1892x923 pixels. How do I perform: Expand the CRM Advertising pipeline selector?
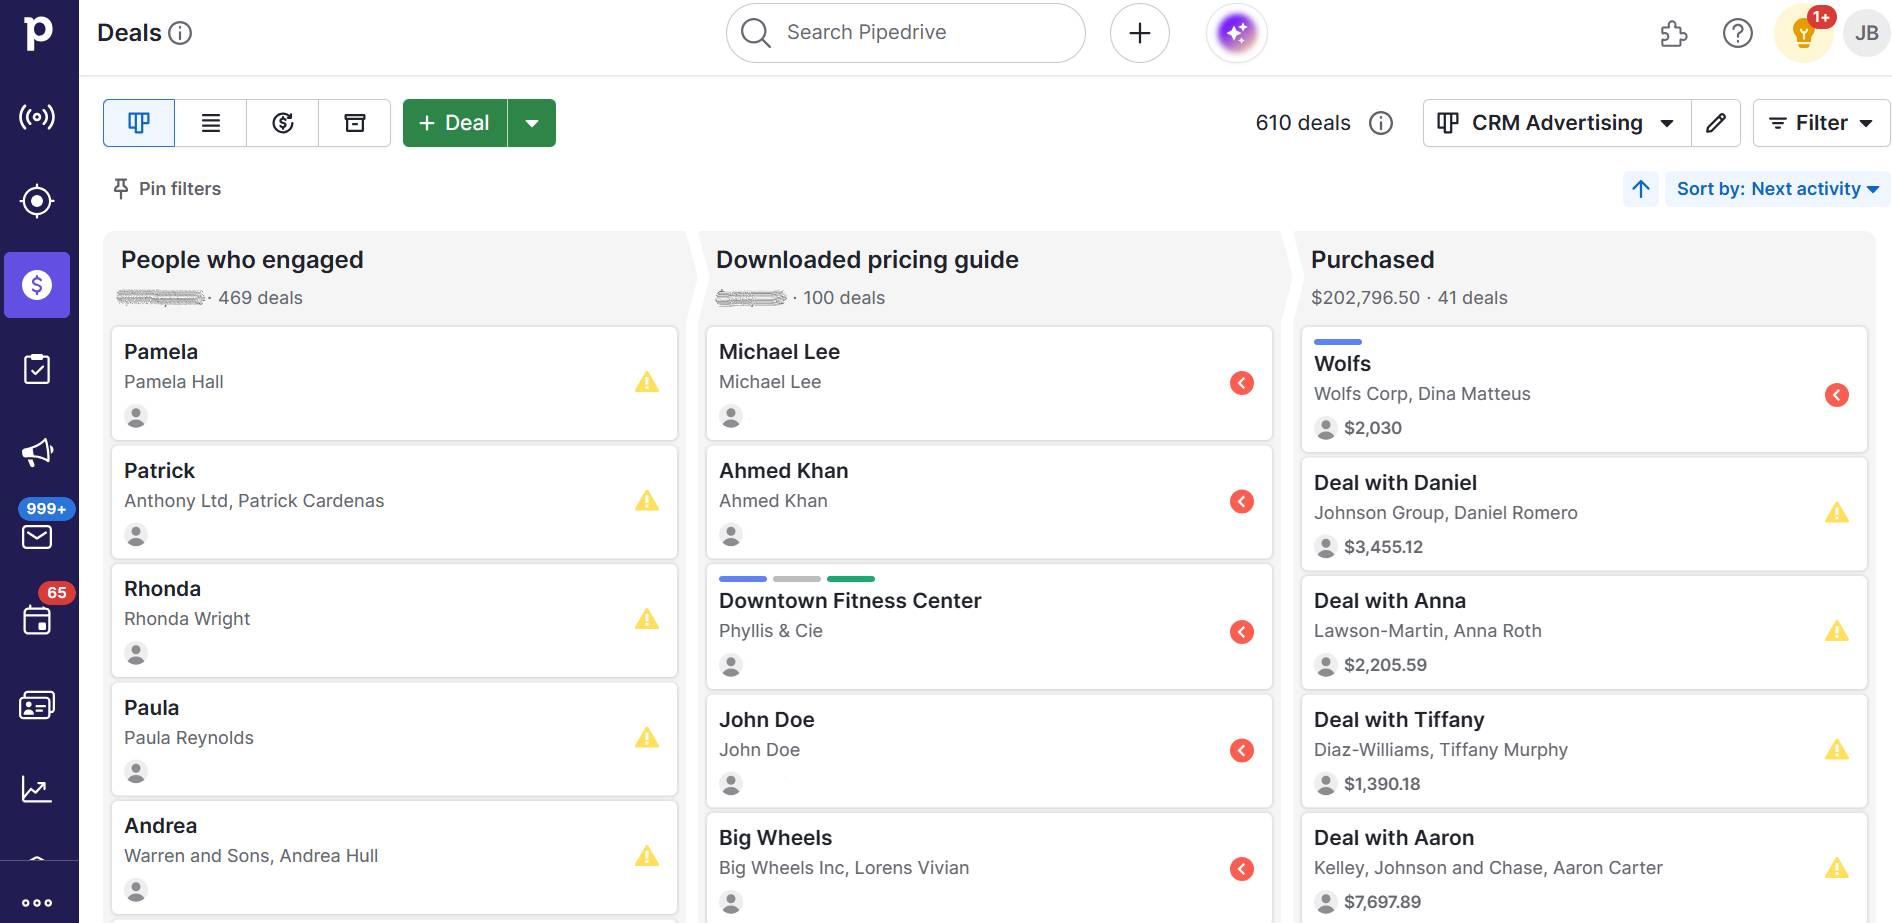(1555, 122)
